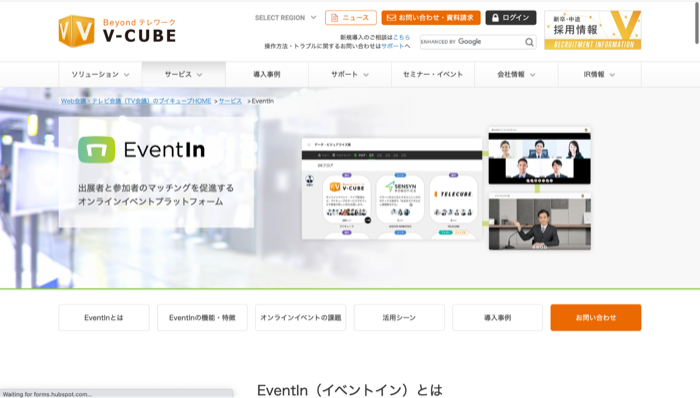The image size is (700, 398).
Task: Click the V-CUBE logo
Action: click(x=117, y=31)
